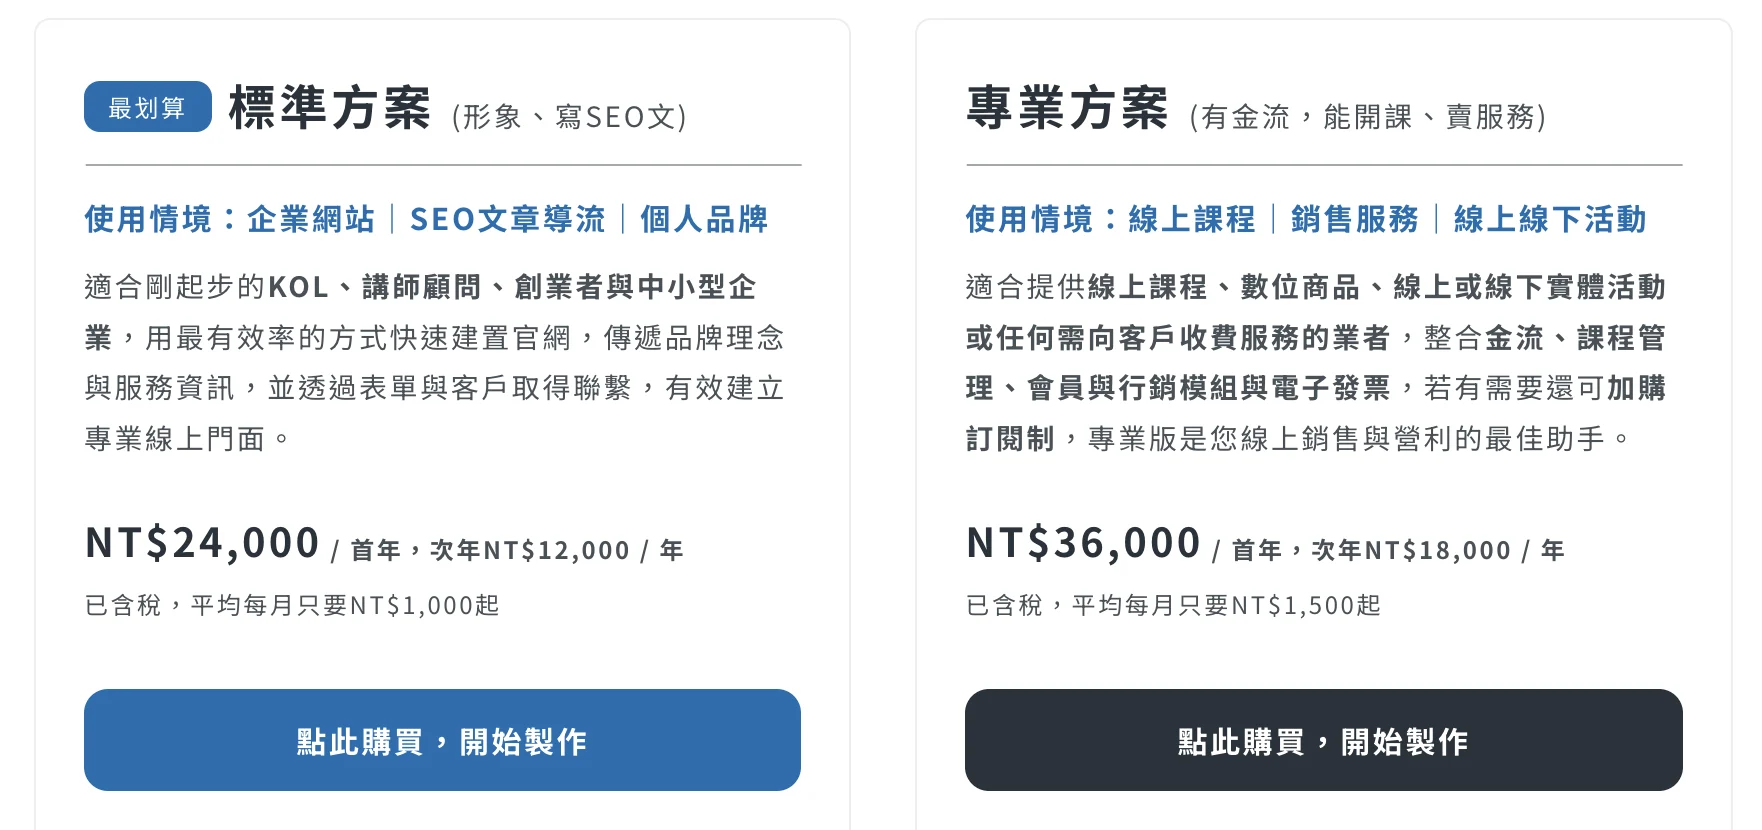Screen dimensions: 1762x830
Task: Click the 次年NT$12,000 renewal price text
Action: click(530, 550)
